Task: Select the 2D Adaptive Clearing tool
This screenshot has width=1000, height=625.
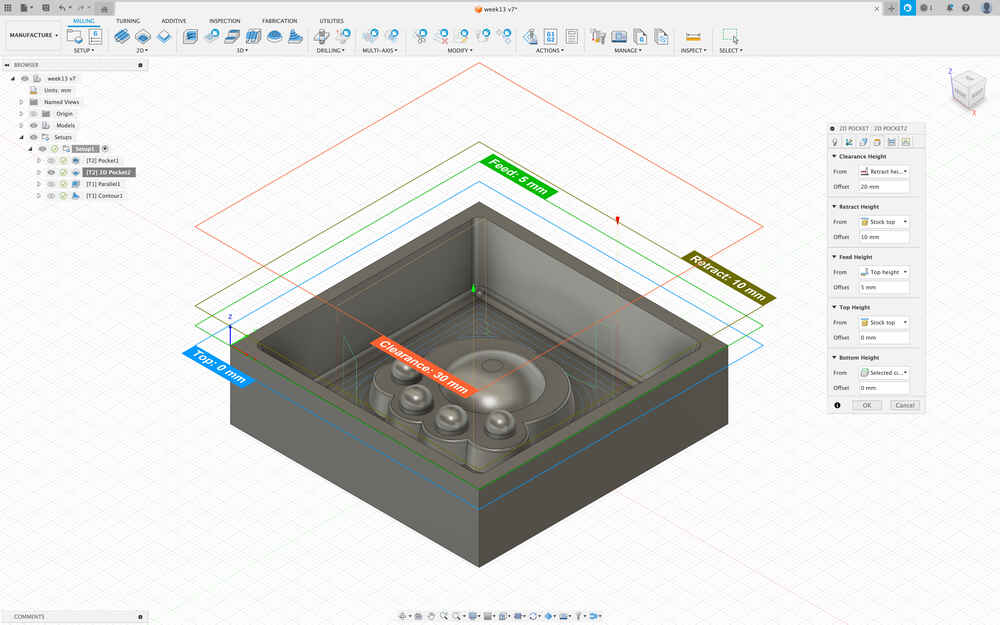Action: pyautogui.click(x=122, y=36)
